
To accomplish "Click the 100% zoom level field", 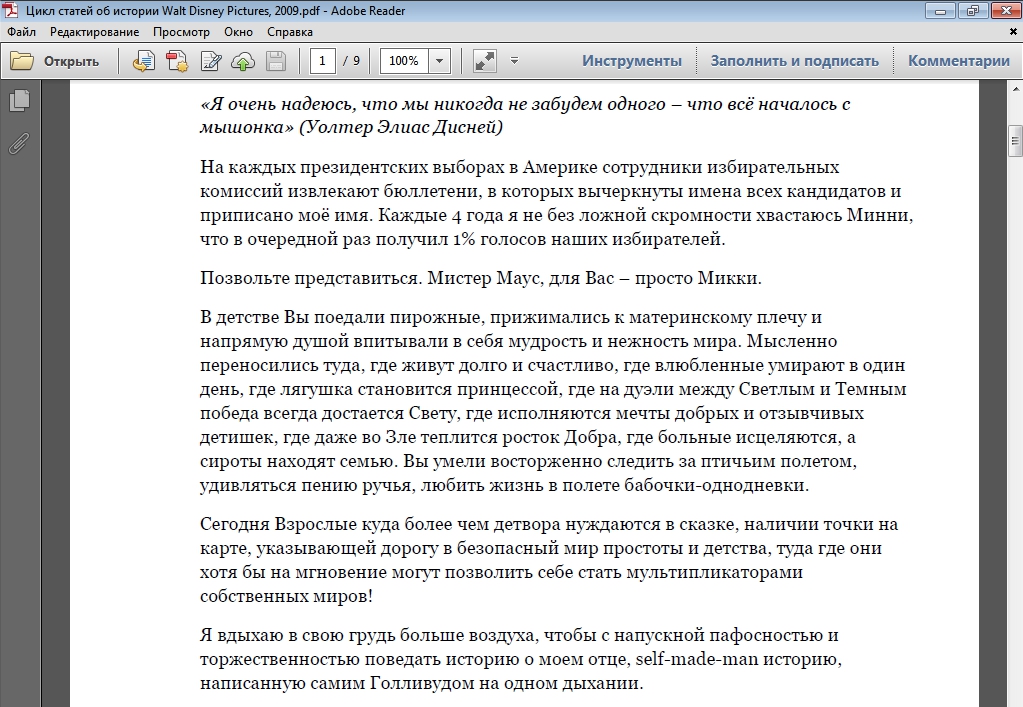I will coord(404,61).
